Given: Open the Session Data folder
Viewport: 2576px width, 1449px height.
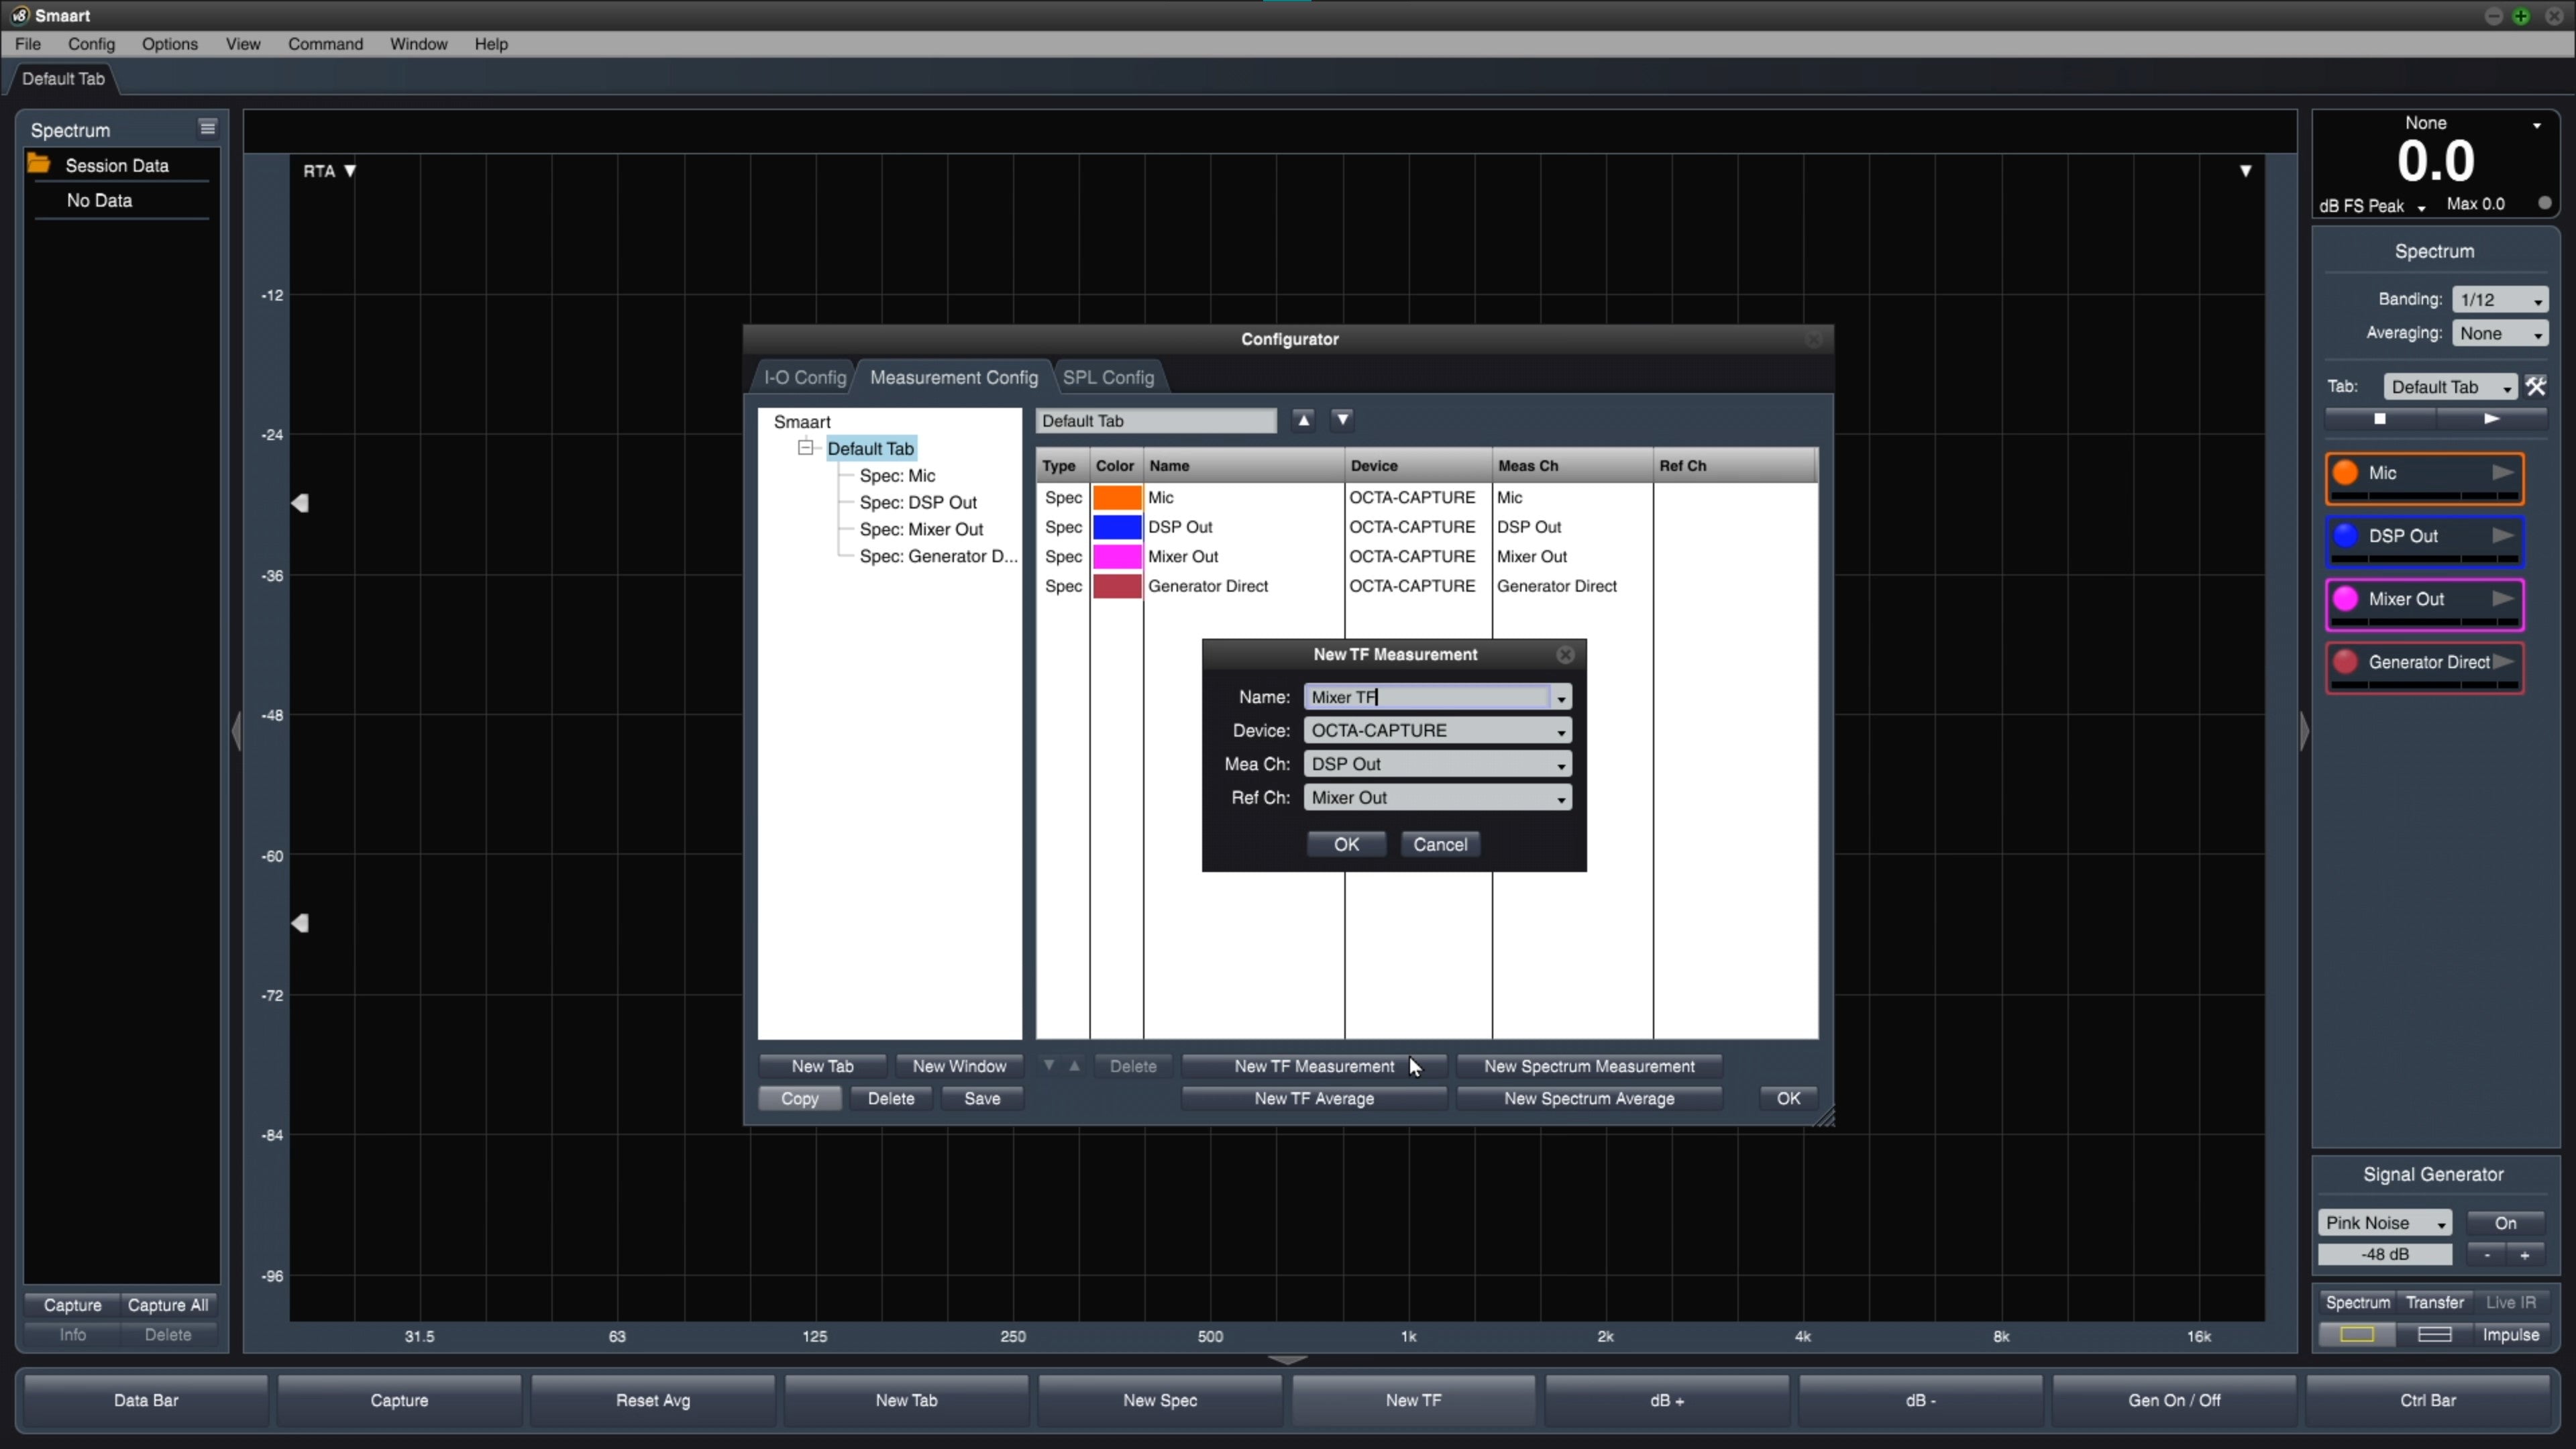Looking at the screenshot, I should (x=39, y=164).
